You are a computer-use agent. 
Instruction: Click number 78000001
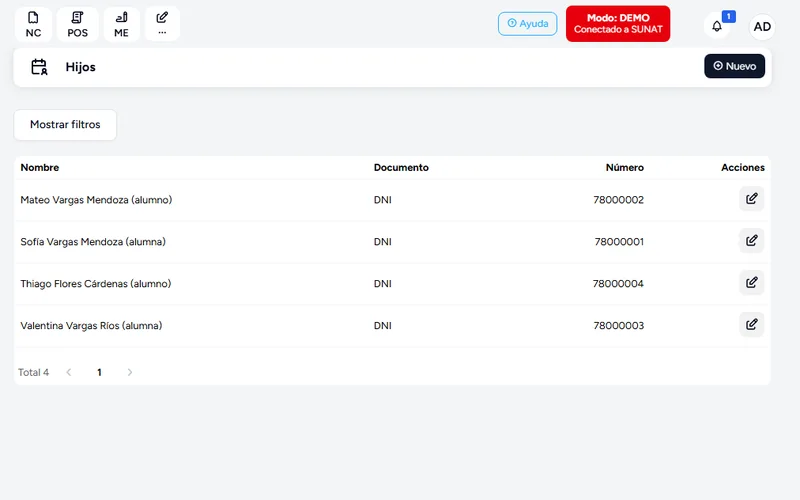coord(619,242)
